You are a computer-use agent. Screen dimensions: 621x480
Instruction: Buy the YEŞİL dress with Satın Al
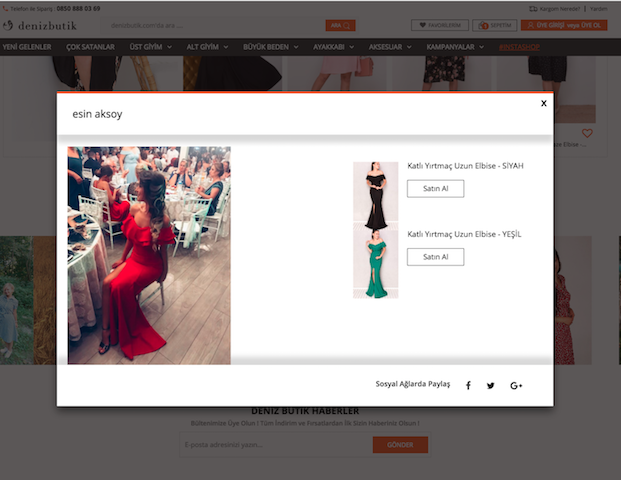tap(435, 257)
